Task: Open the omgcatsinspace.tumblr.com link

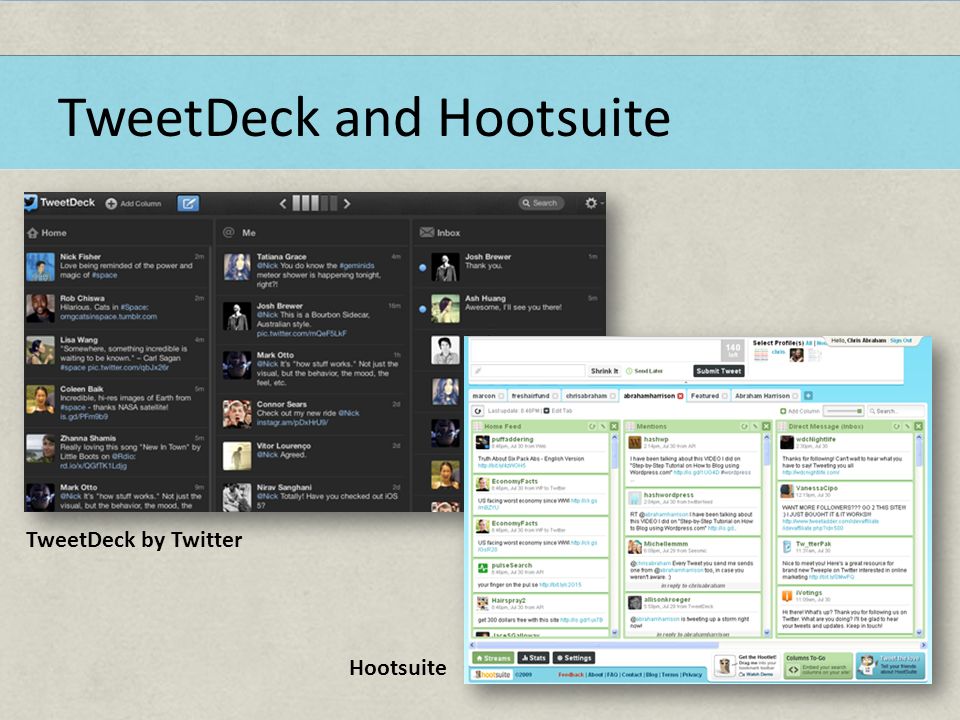Action: click(108, 317)
